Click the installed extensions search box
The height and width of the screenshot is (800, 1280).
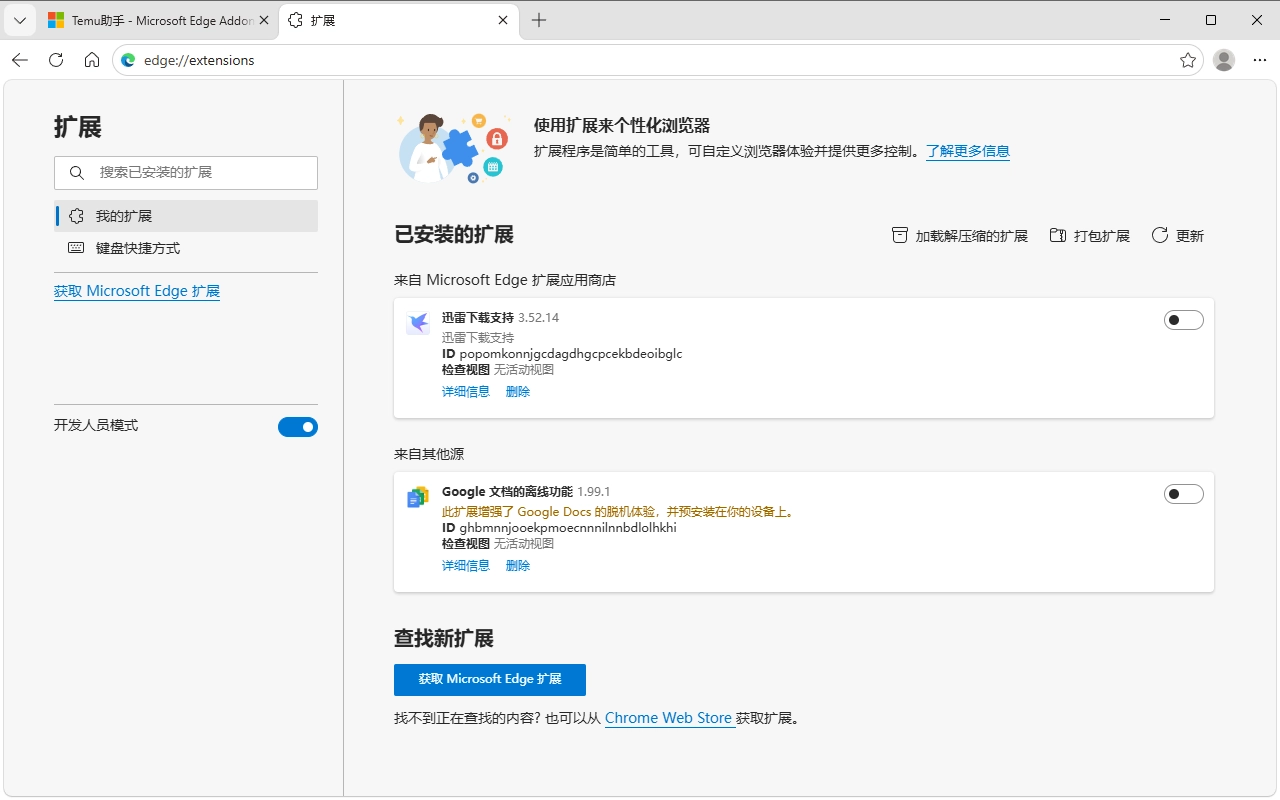[186, 172]
